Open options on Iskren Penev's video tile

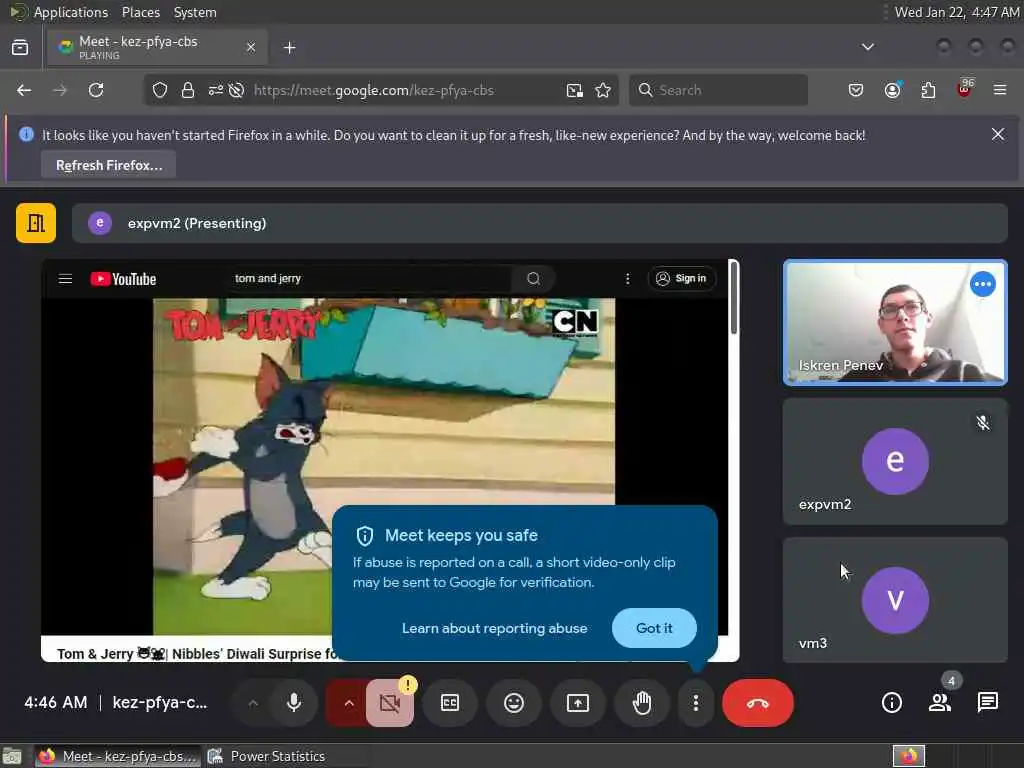982,285
